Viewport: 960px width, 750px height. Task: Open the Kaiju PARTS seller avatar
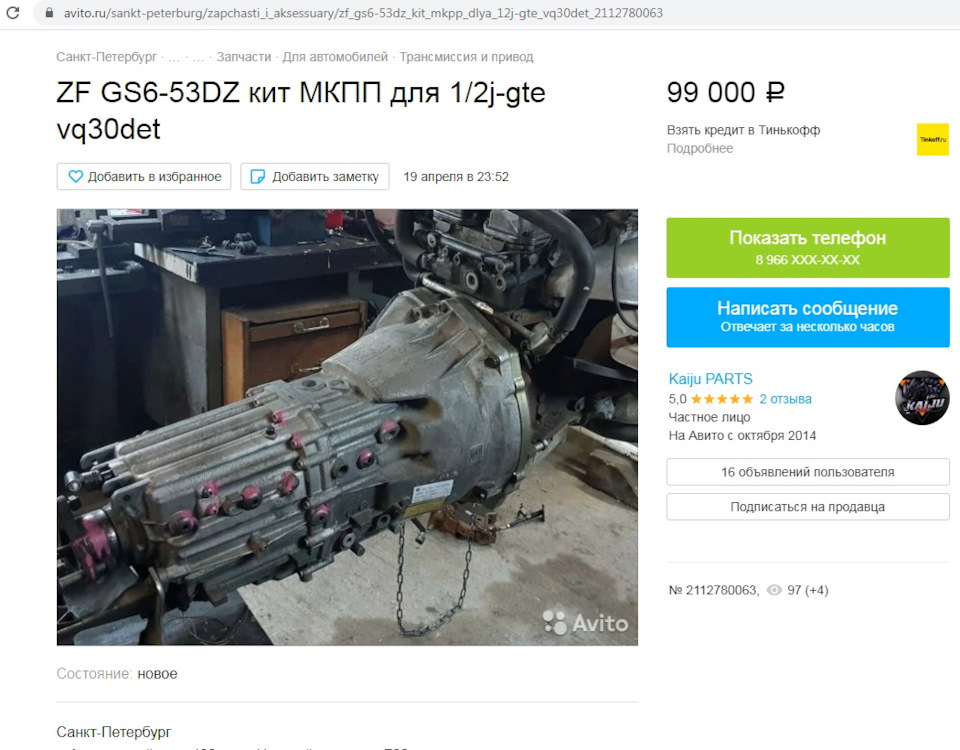point(922,397)
